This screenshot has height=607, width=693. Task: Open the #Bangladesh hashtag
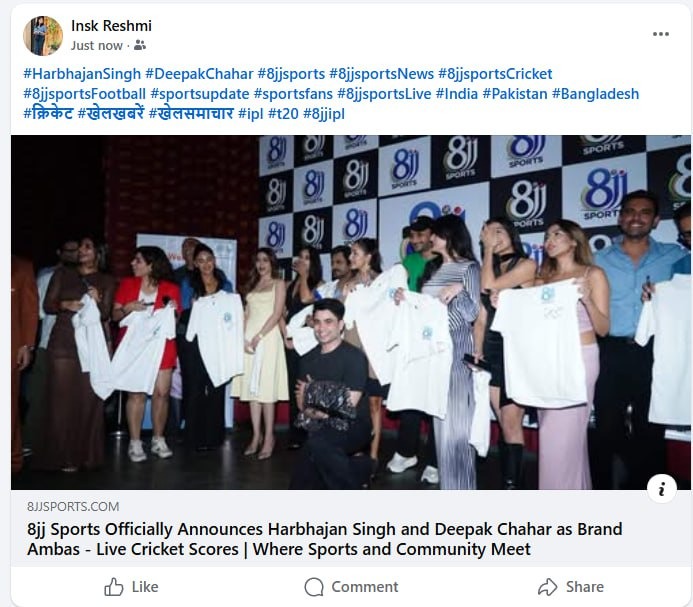(x=595, y=94)
